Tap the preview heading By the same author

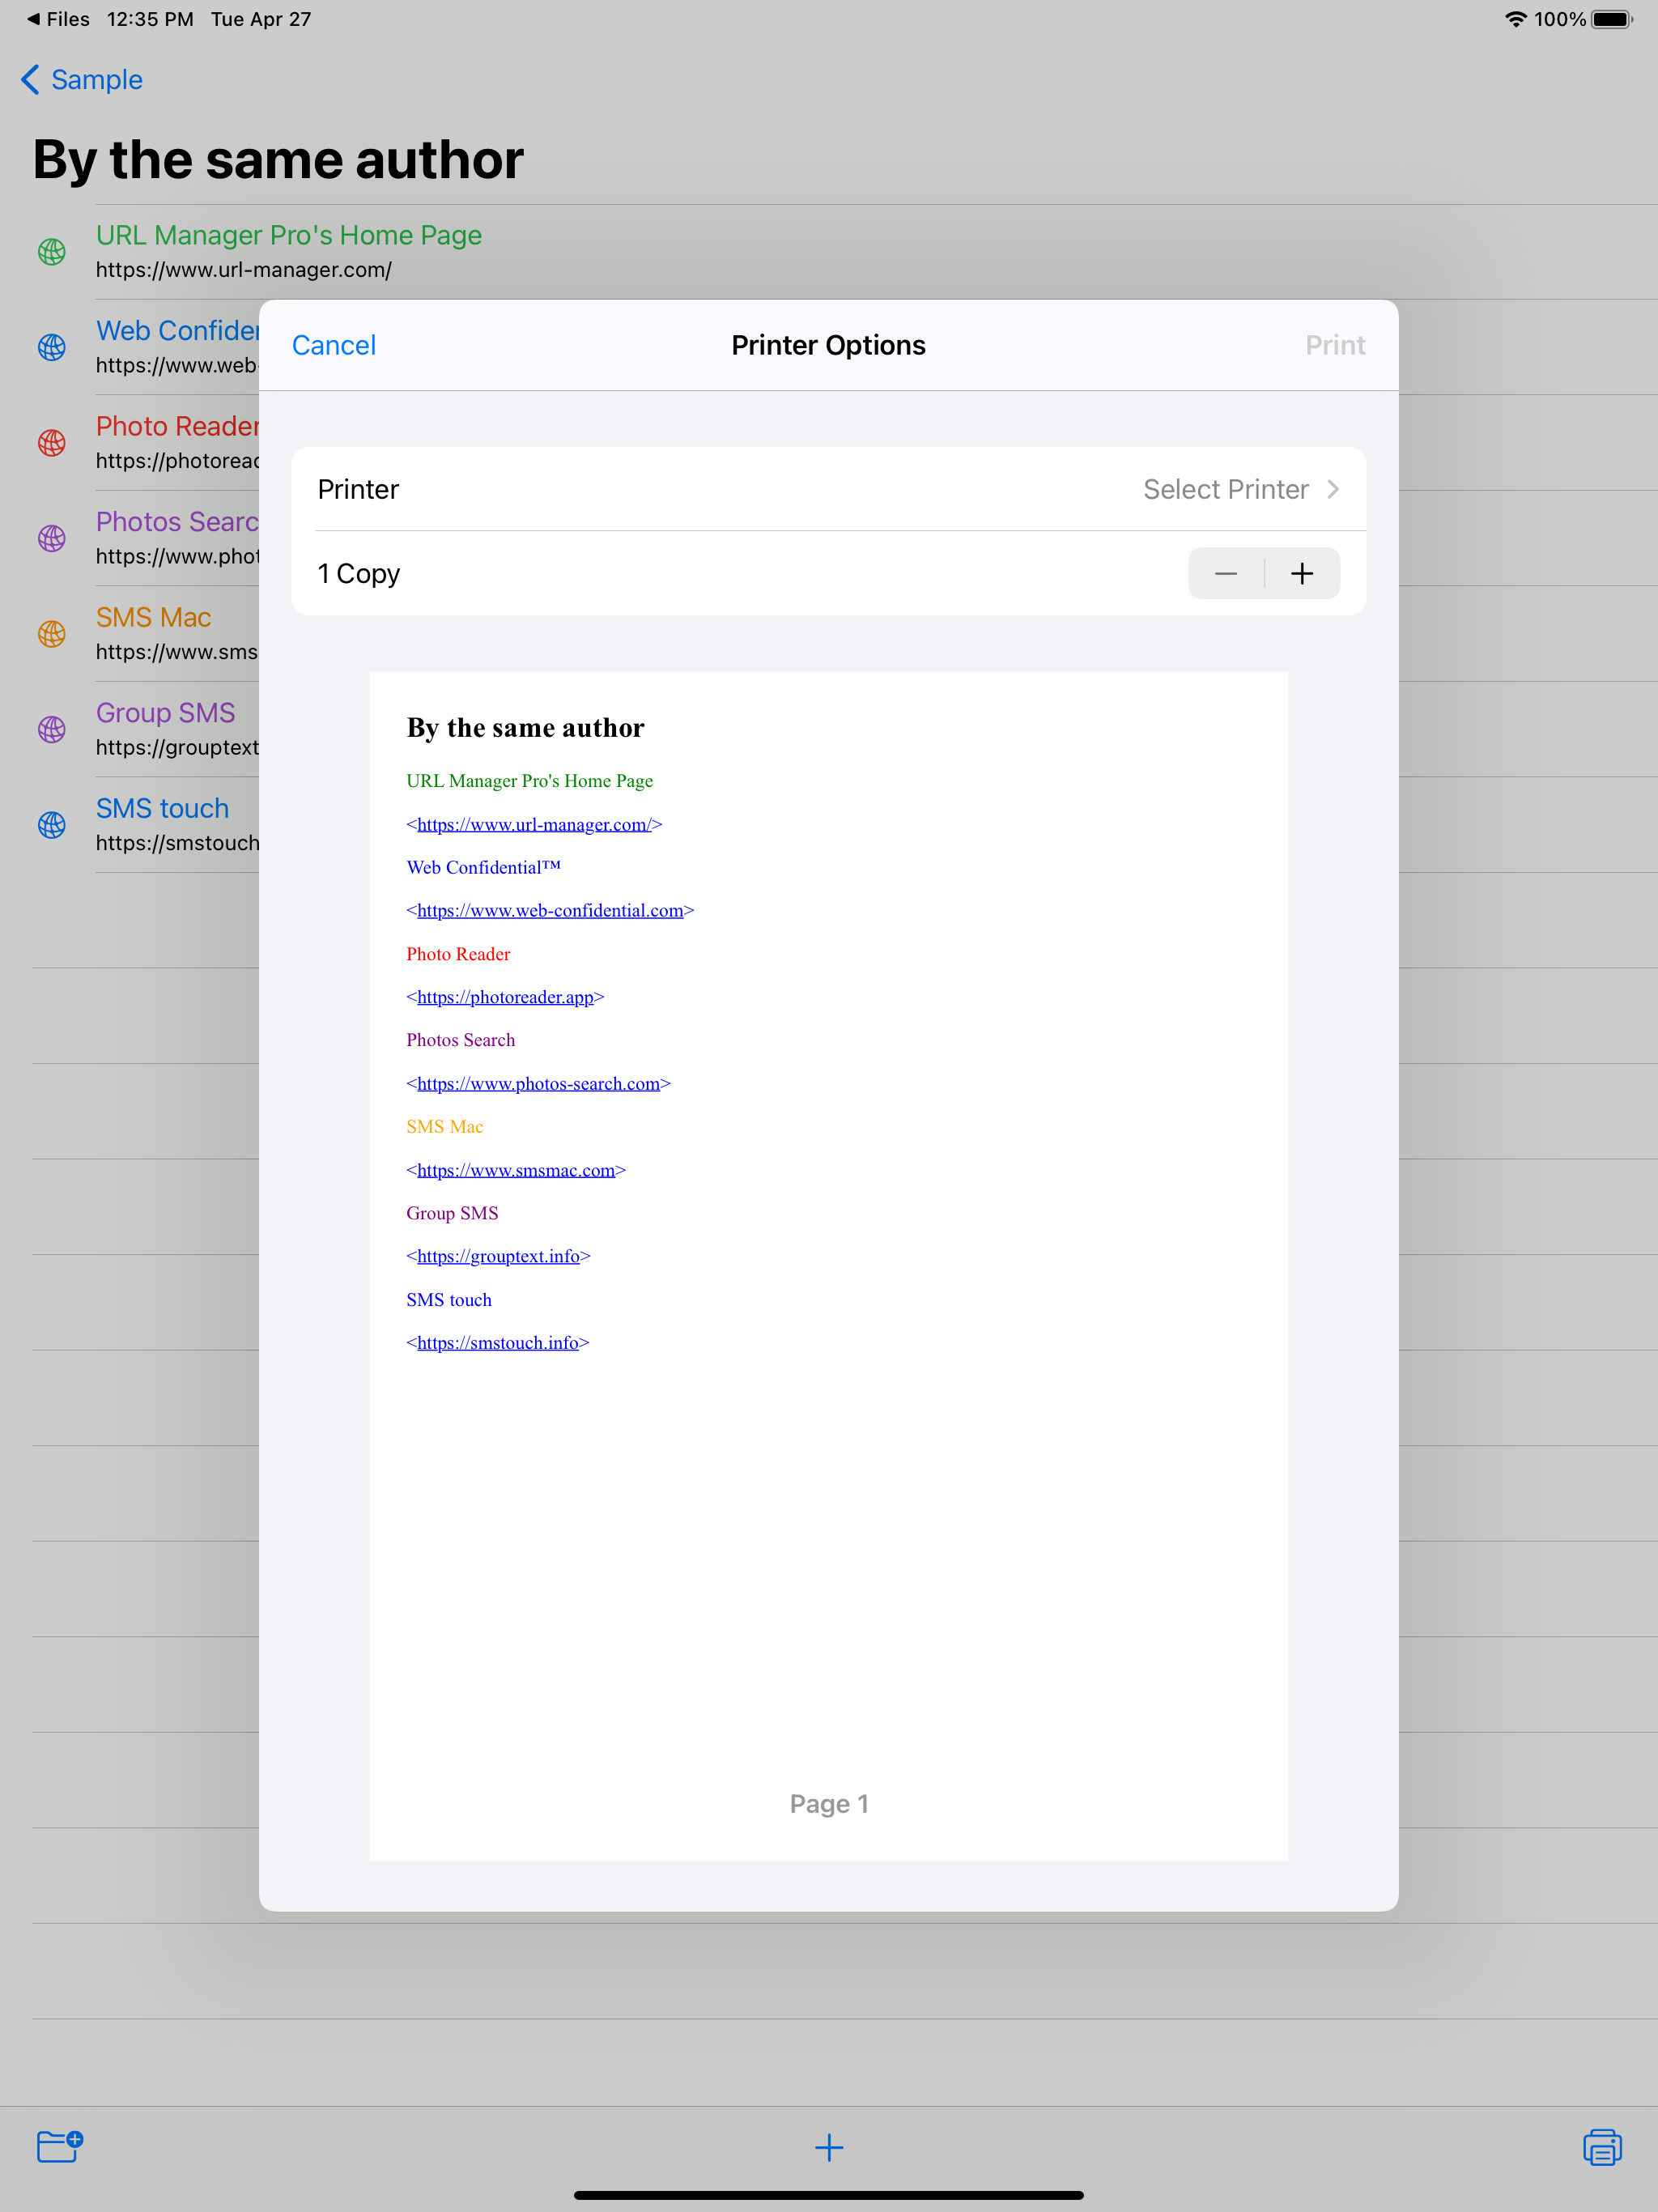[526, 728]
